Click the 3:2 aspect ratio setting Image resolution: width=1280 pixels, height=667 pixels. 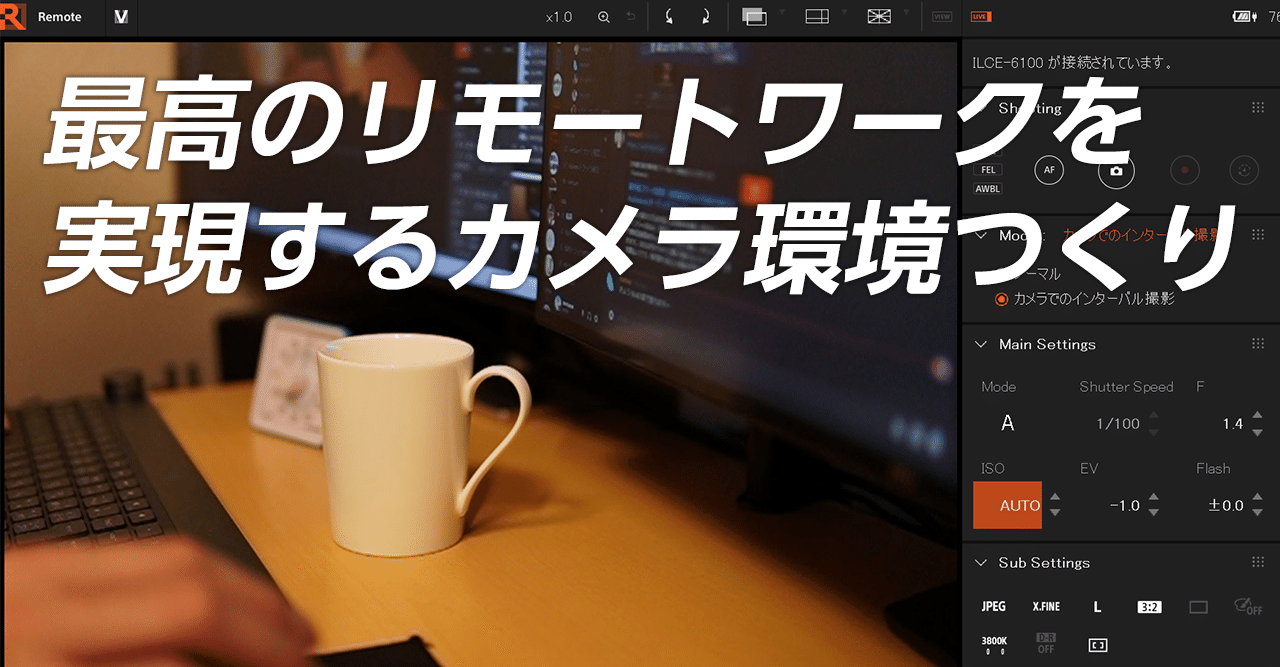click(1149, 607)
